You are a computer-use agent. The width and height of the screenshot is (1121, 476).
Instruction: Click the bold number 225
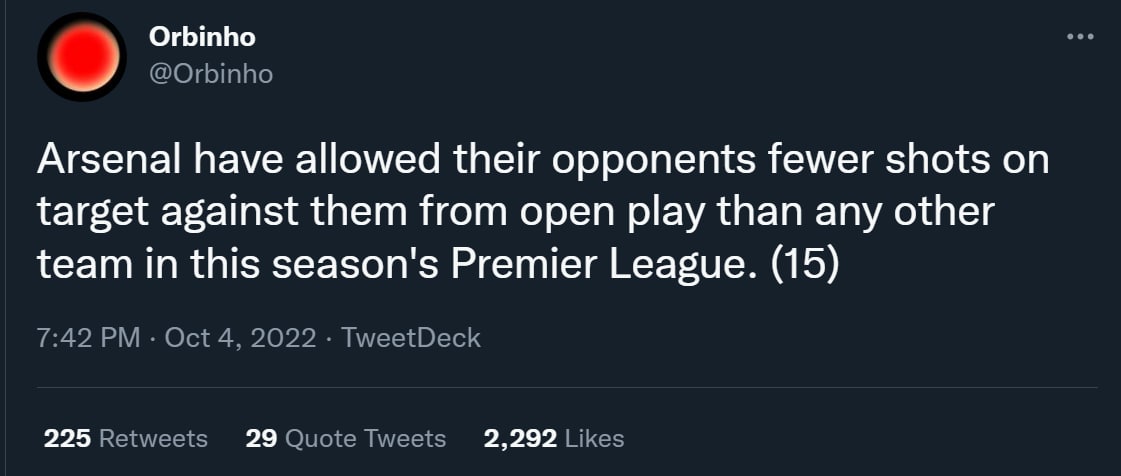point(67,438)
